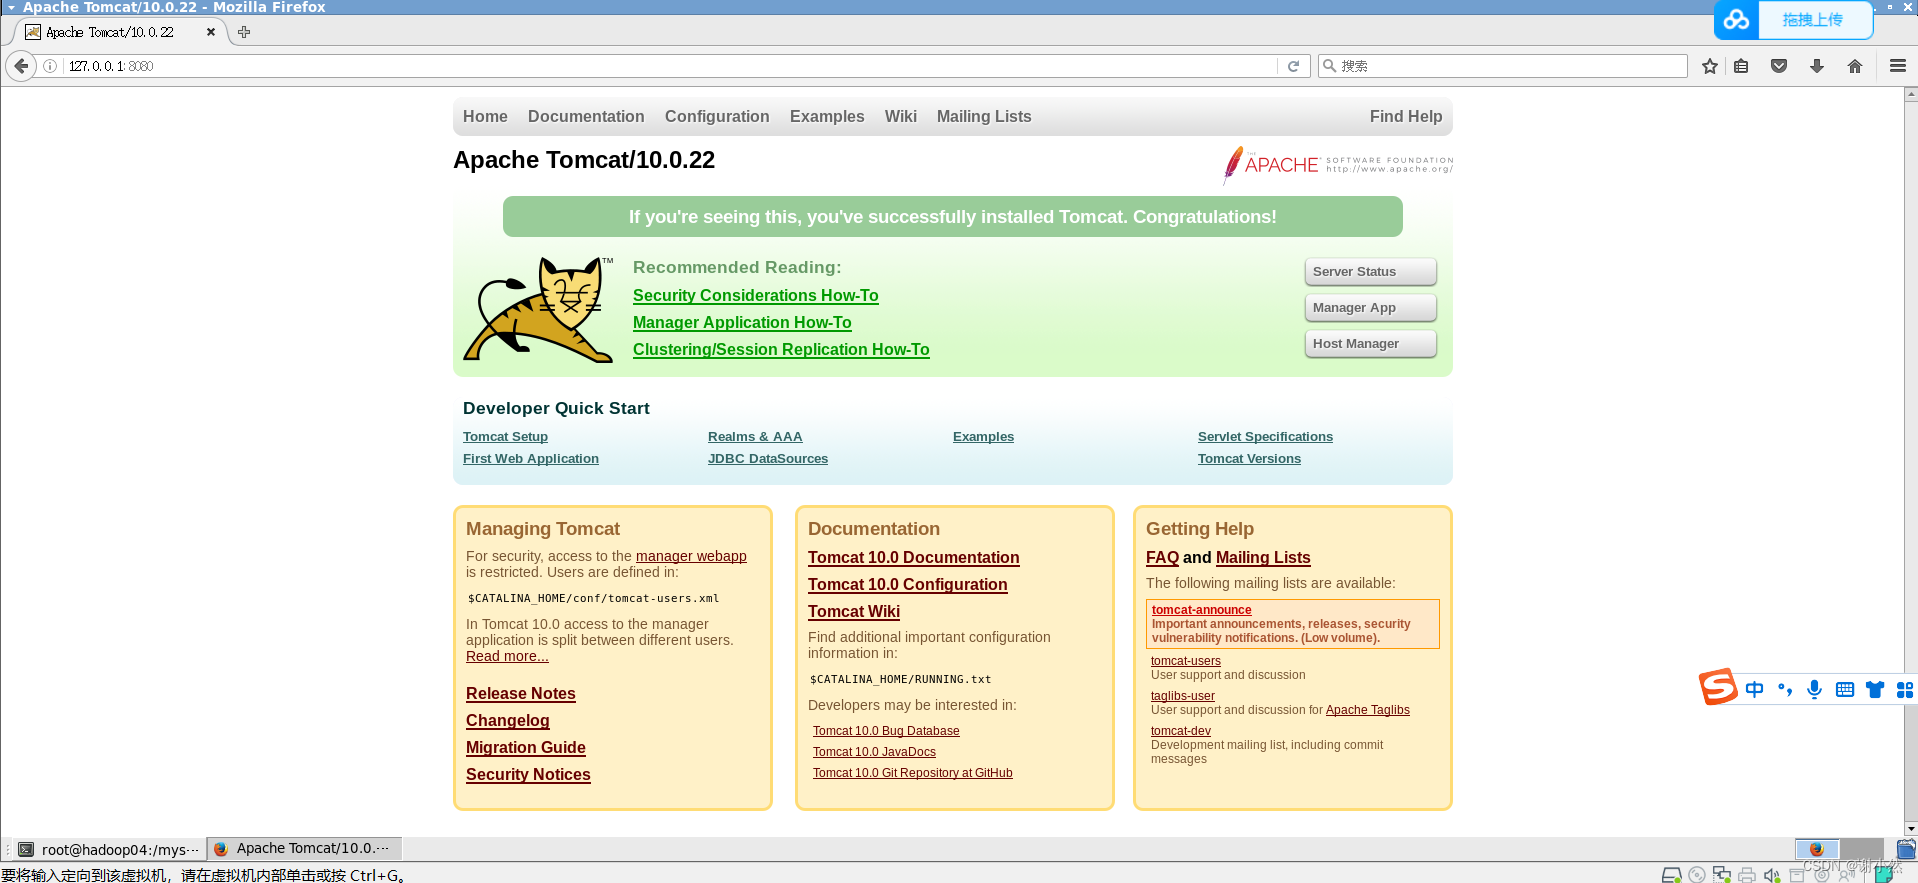
Task: Open the Mailing Lists nav item
Action: (984, 116)
